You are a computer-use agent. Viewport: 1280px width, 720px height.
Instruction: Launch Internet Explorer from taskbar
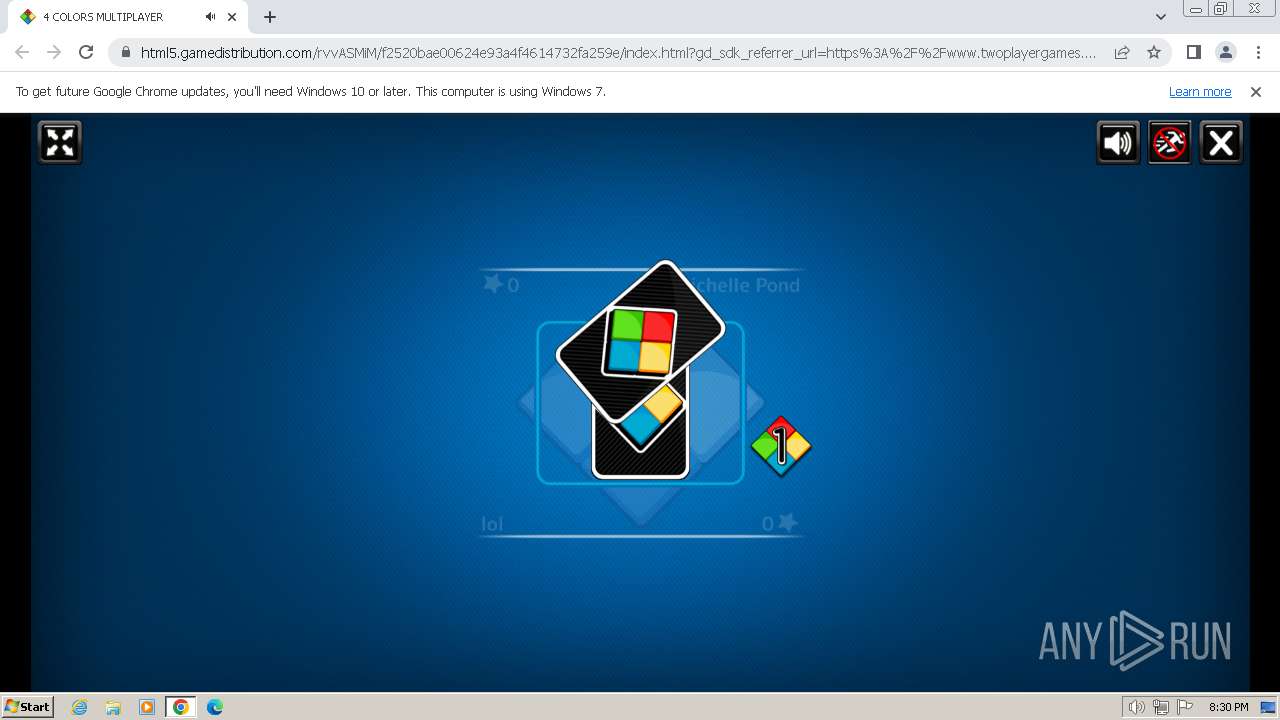pos(80,707)
